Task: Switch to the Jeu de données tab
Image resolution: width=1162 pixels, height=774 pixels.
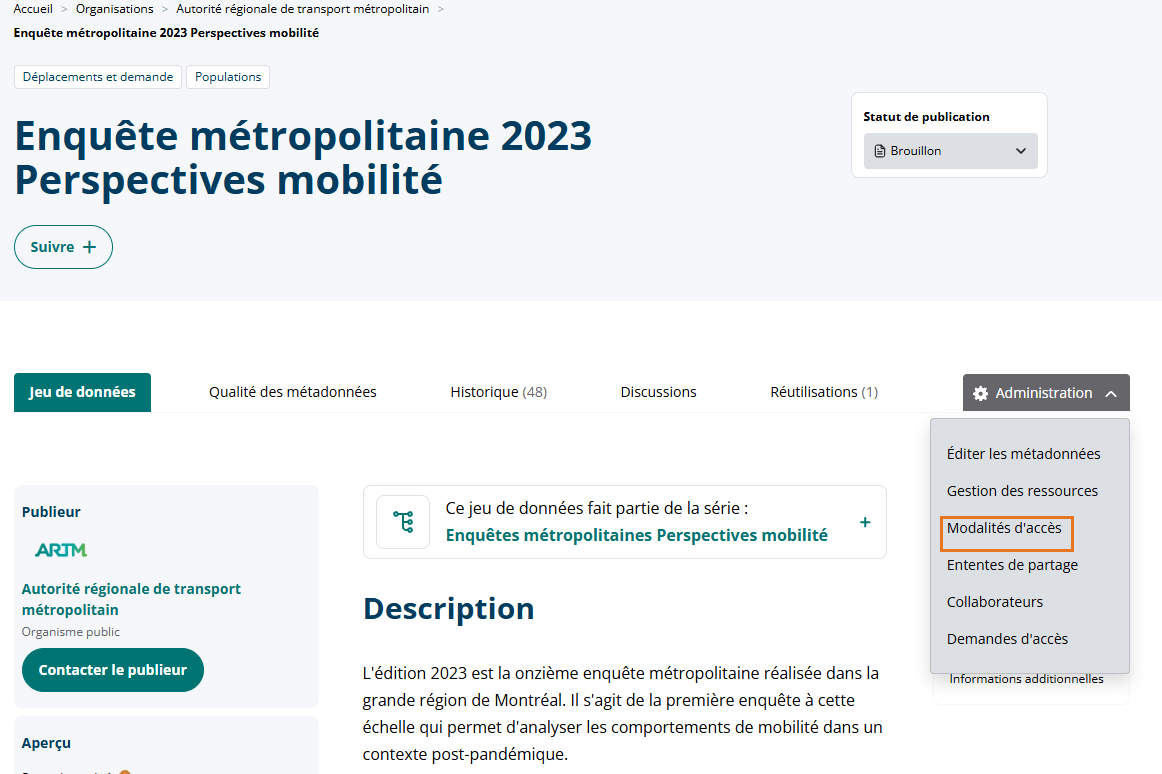Action: click(82, 392)
